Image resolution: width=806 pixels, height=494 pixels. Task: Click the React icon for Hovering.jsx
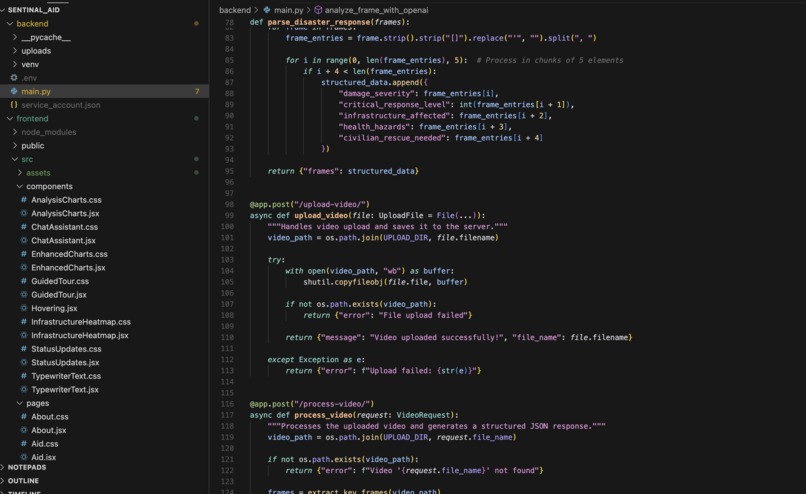click(x=24, y=308)
